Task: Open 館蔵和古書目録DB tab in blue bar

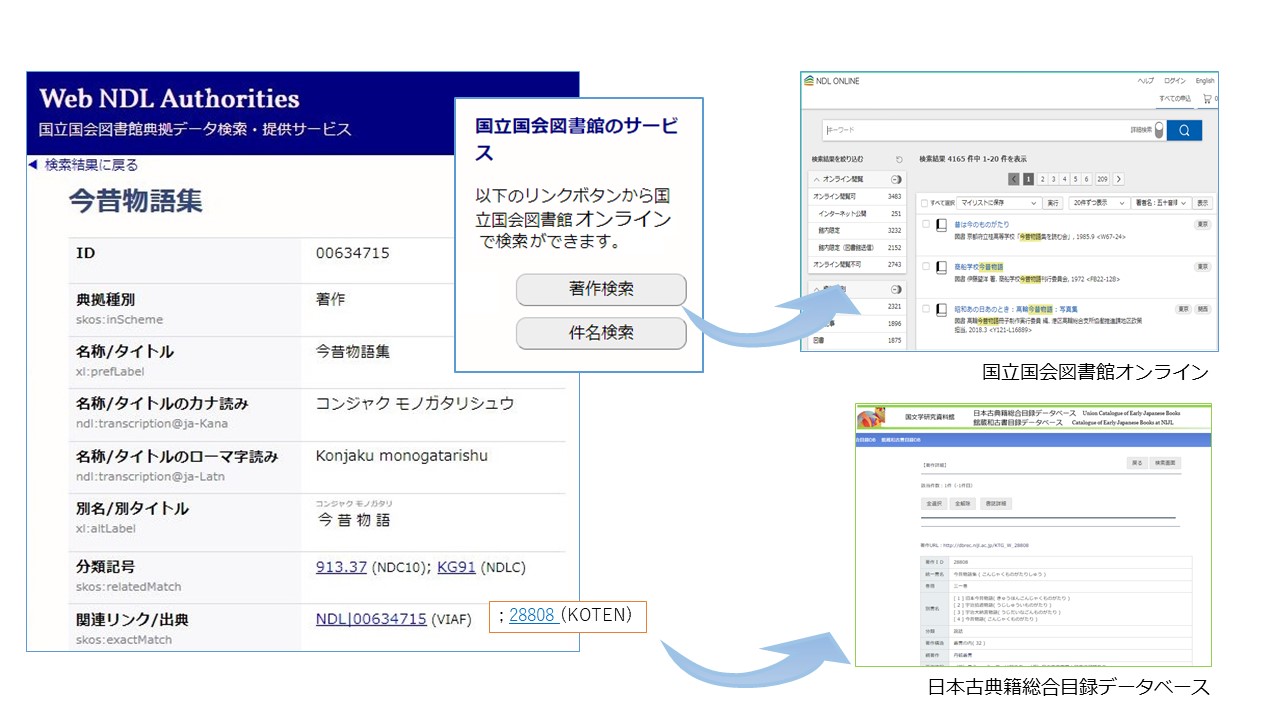Action: tap(901, 440)
